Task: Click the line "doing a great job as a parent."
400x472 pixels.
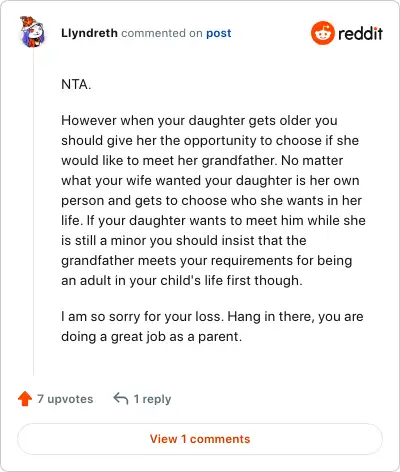Action: tap(152, 336)
